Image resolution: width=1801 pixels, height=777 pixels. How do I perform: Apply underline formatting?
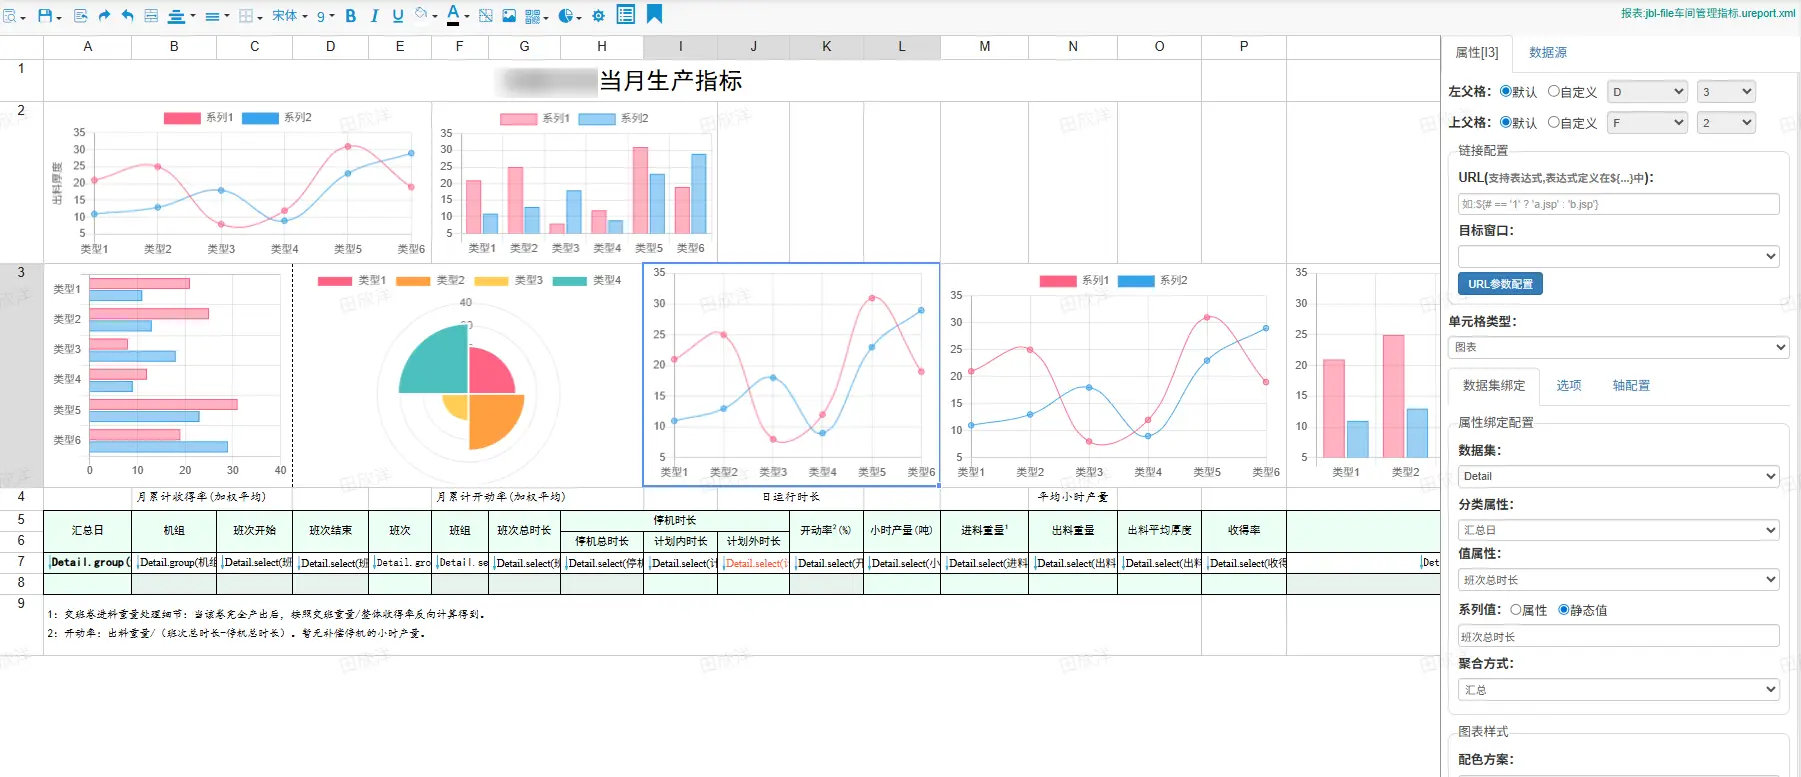click(397, 16)
